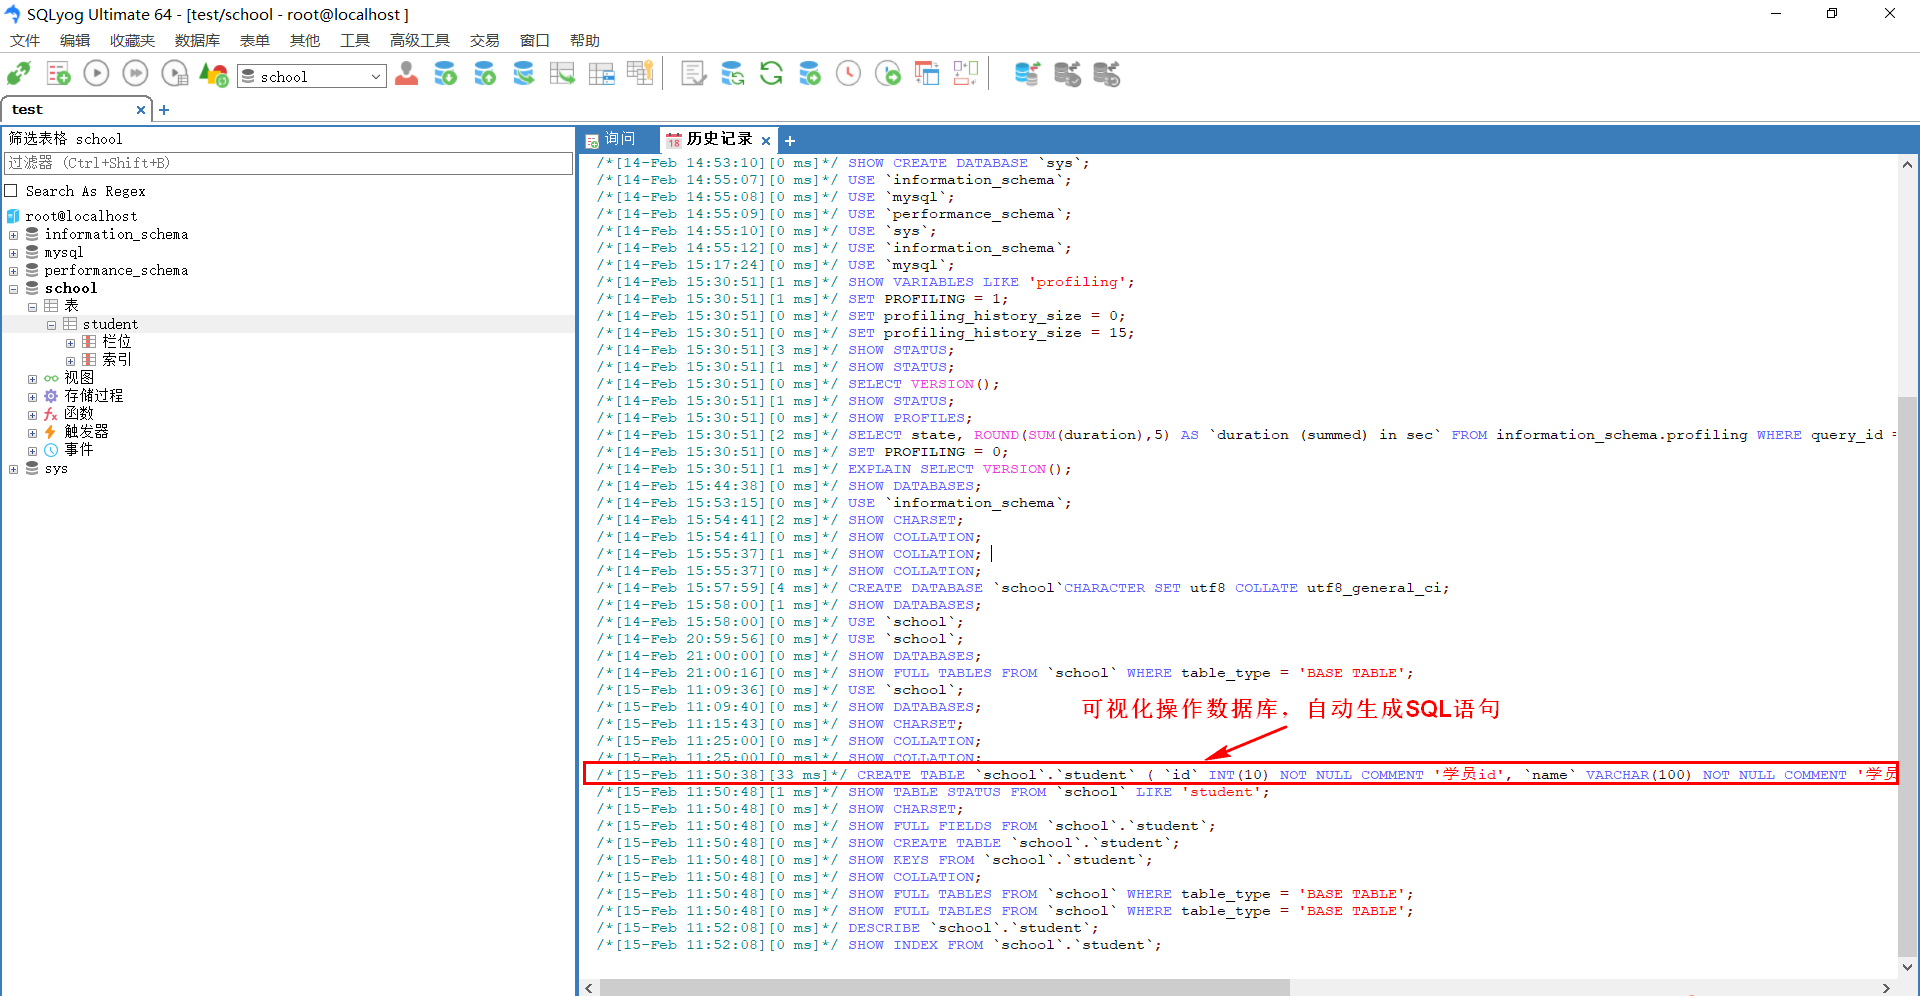Image resolution: width=1920 pixels, height=996 pixels.
Task: Click the 过滤器 filter input field
Action: [285, 163]
